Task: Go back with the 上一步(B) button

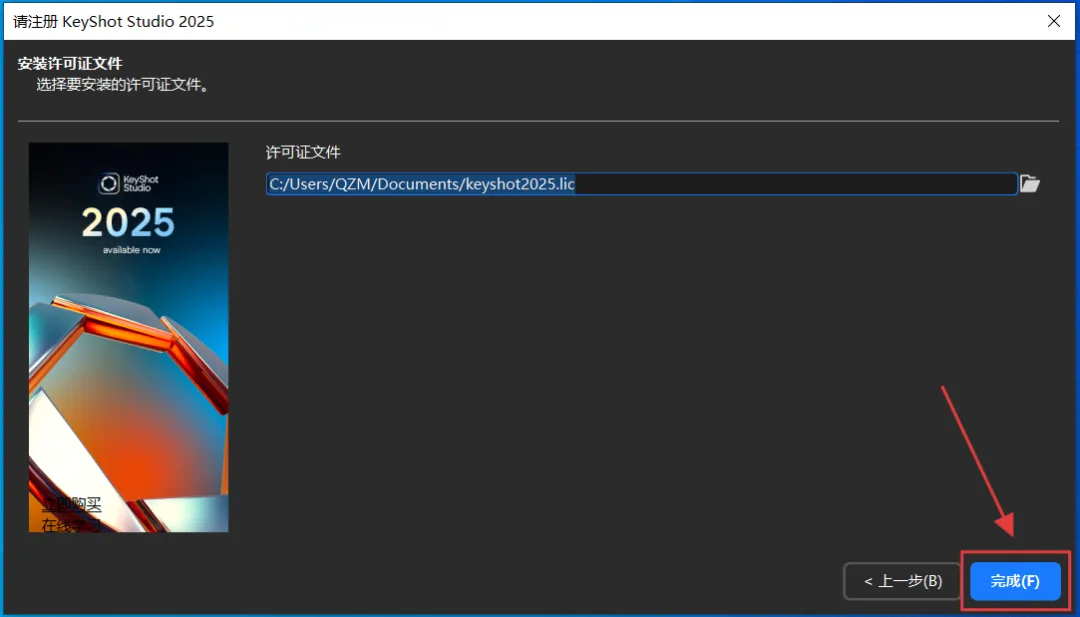Action: click(902, 581)
